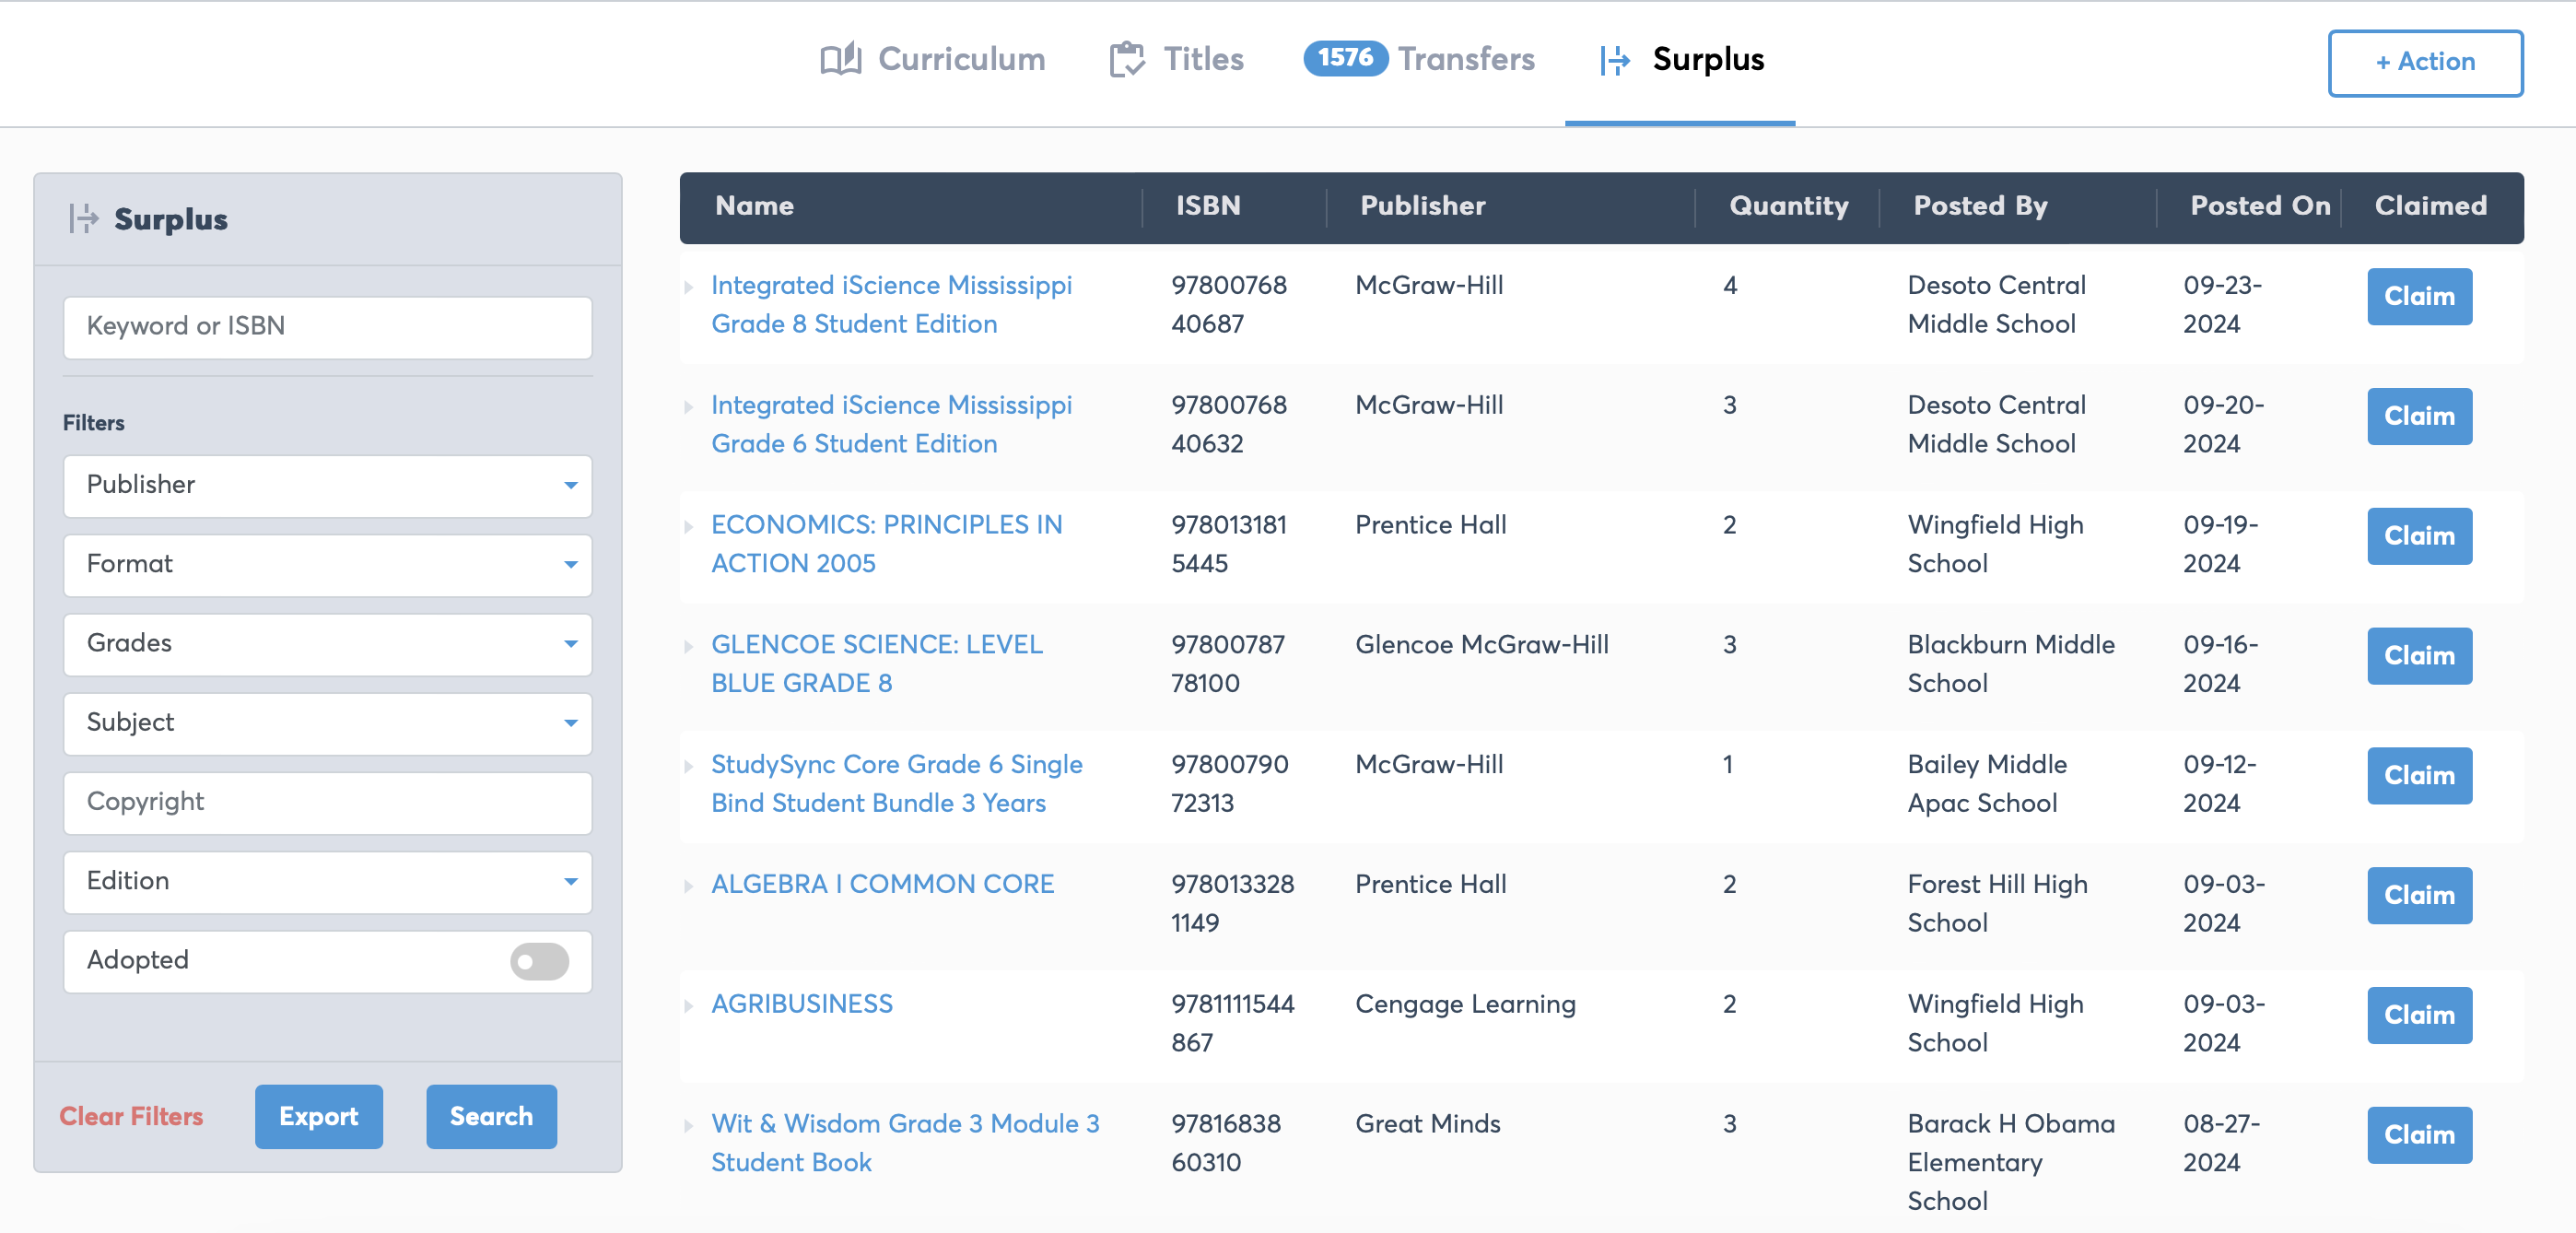Click the + Action button
The height and width of the screenshot is (1233, 2576).
2424,62
